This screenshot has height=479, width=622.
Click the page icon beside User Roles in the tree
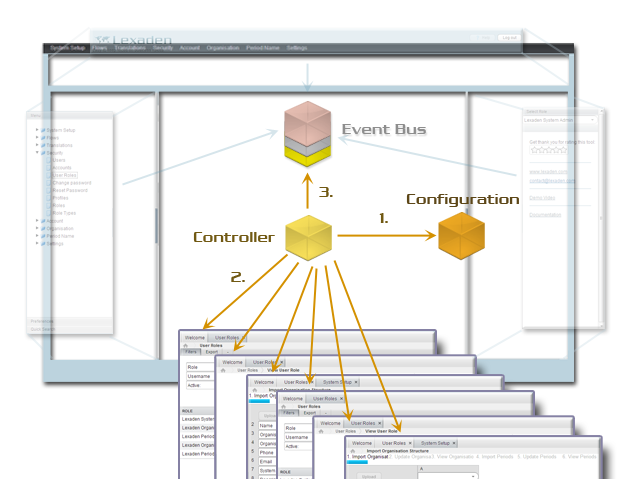49,175
